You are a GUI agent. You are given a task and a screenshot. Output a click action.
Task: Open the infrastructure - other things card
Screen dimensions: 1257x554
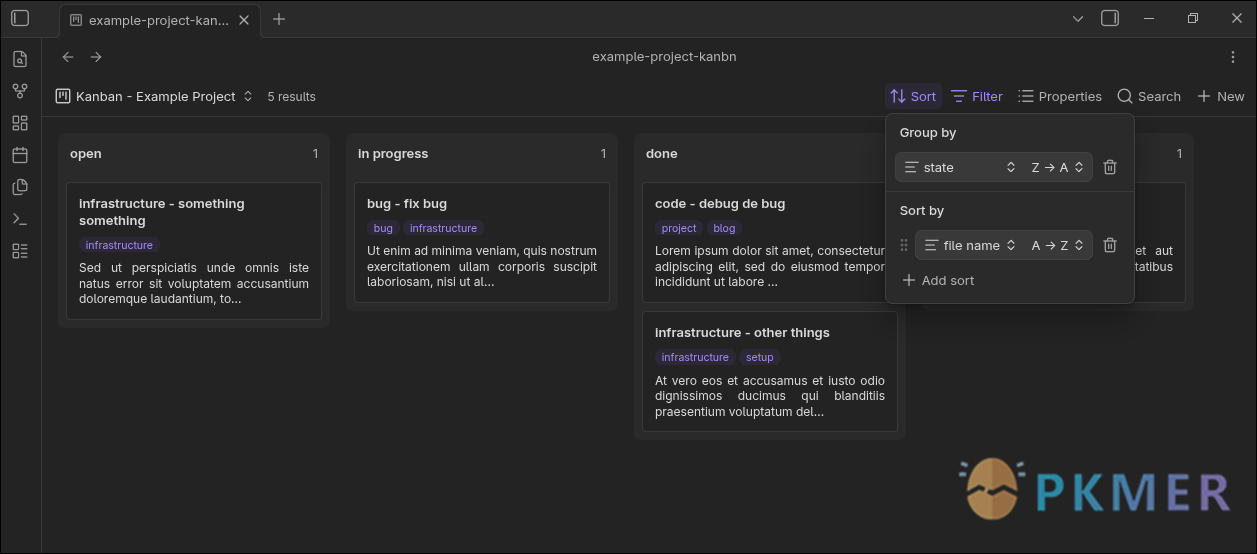(x=770, y=371)
